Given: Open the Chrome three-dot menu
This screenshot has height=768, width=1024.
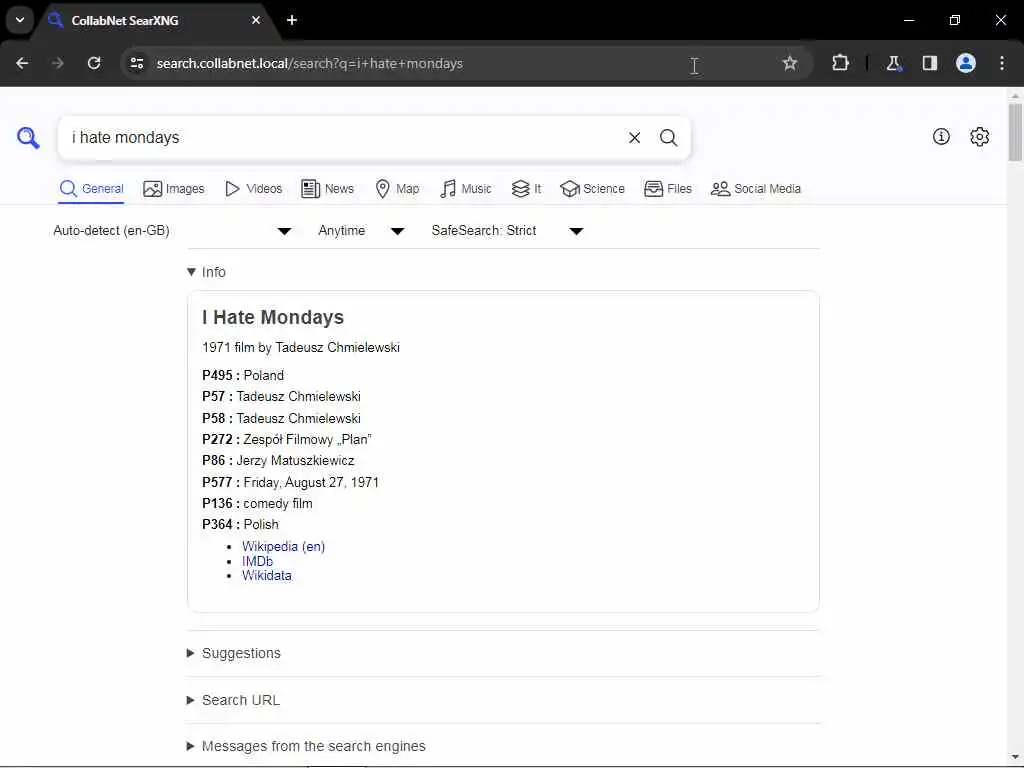Looking at the screenshot, I should pyautogui.click(x=1002, y=63).
